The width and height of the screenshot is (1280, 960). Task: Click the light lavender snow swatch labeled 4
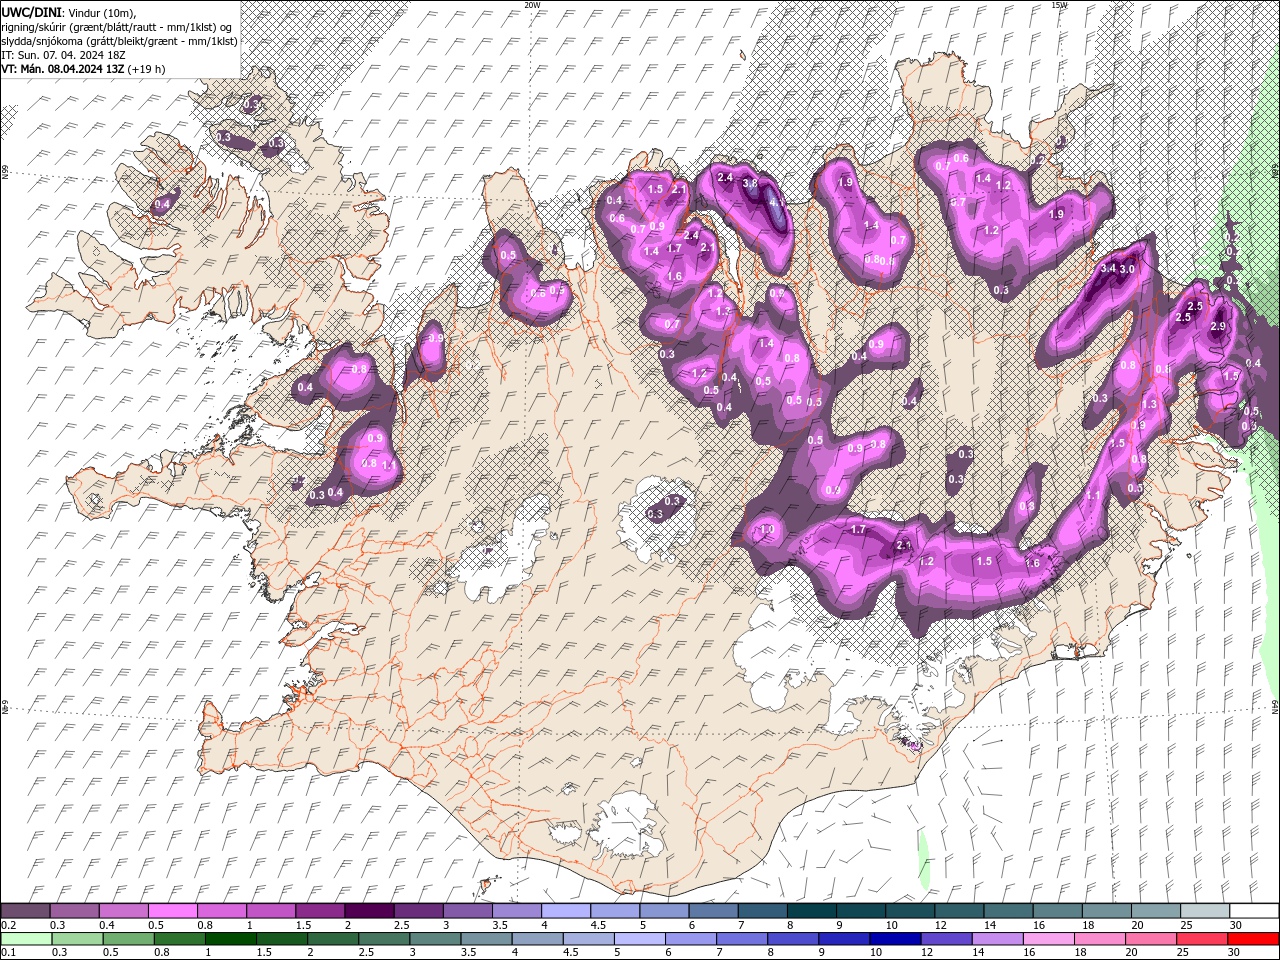pos(565,911)
